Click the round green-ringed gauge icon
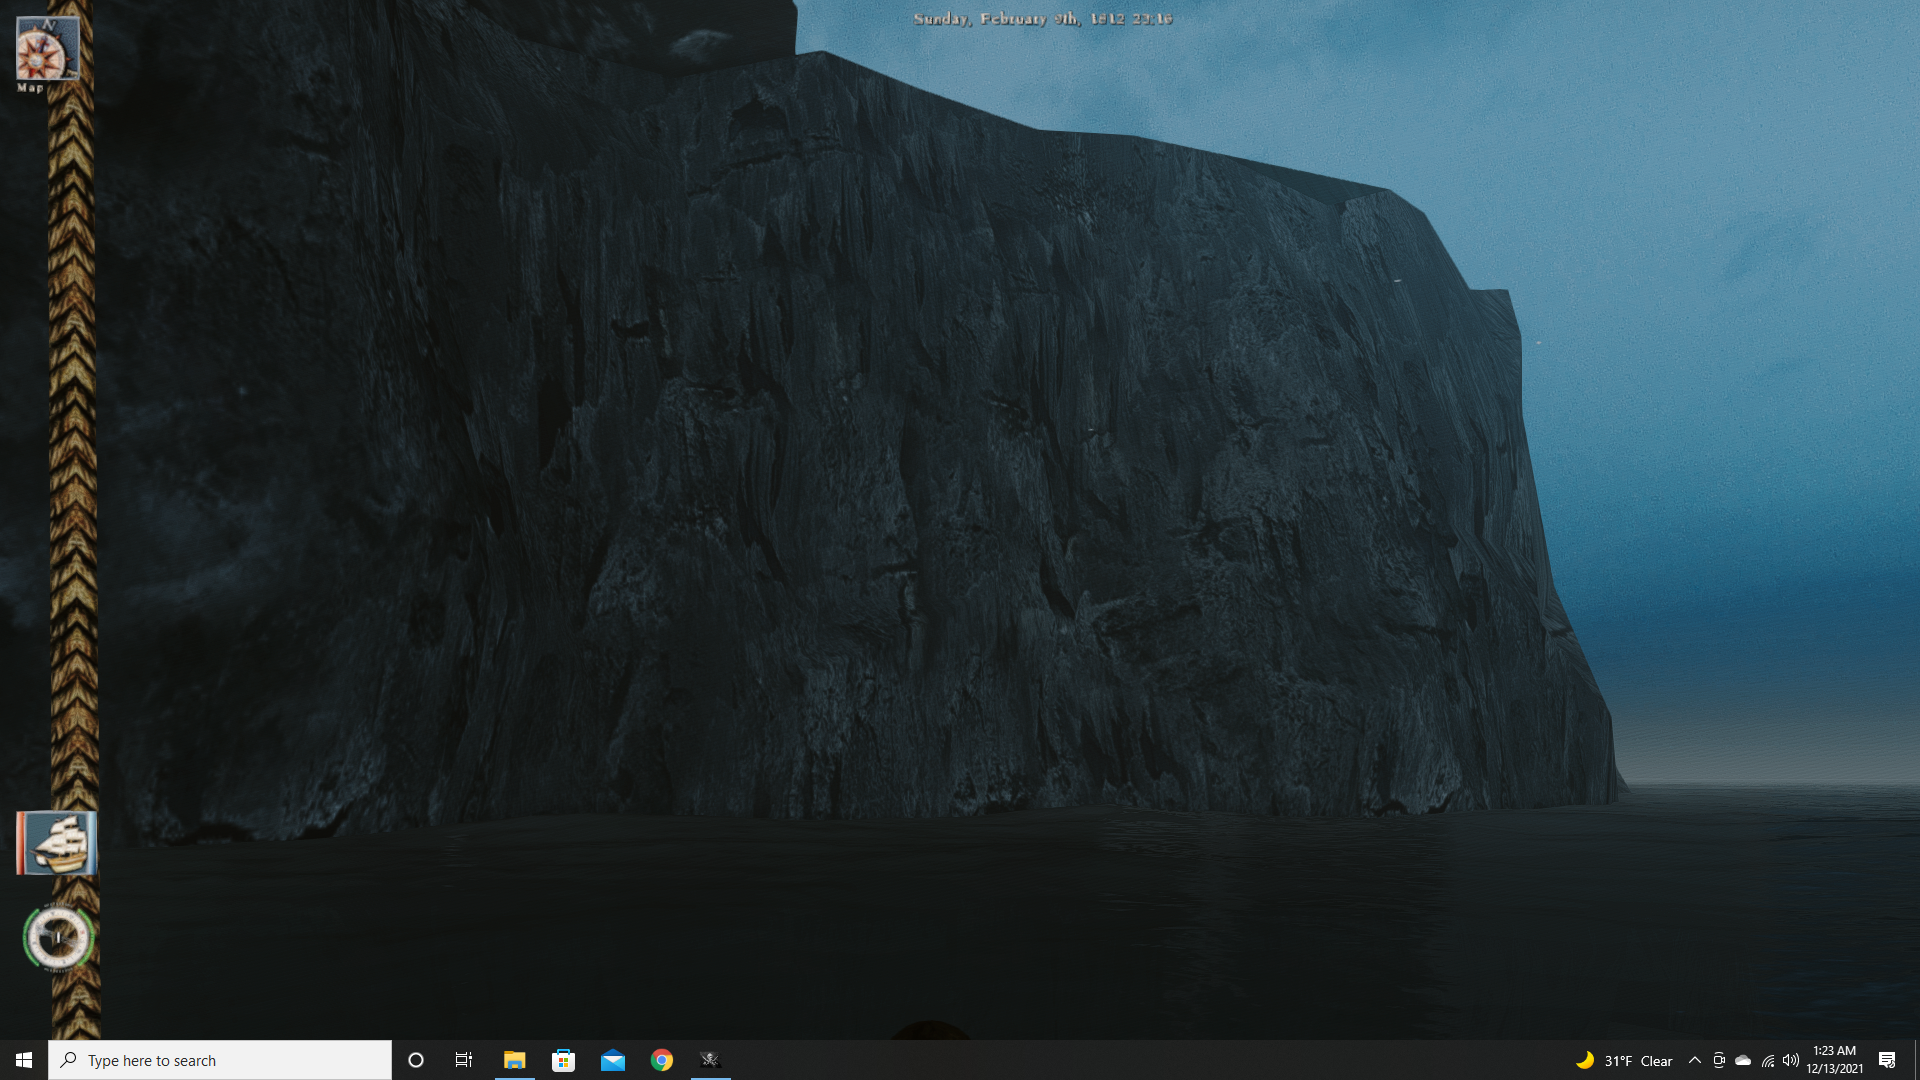 (x=58, y=937)
